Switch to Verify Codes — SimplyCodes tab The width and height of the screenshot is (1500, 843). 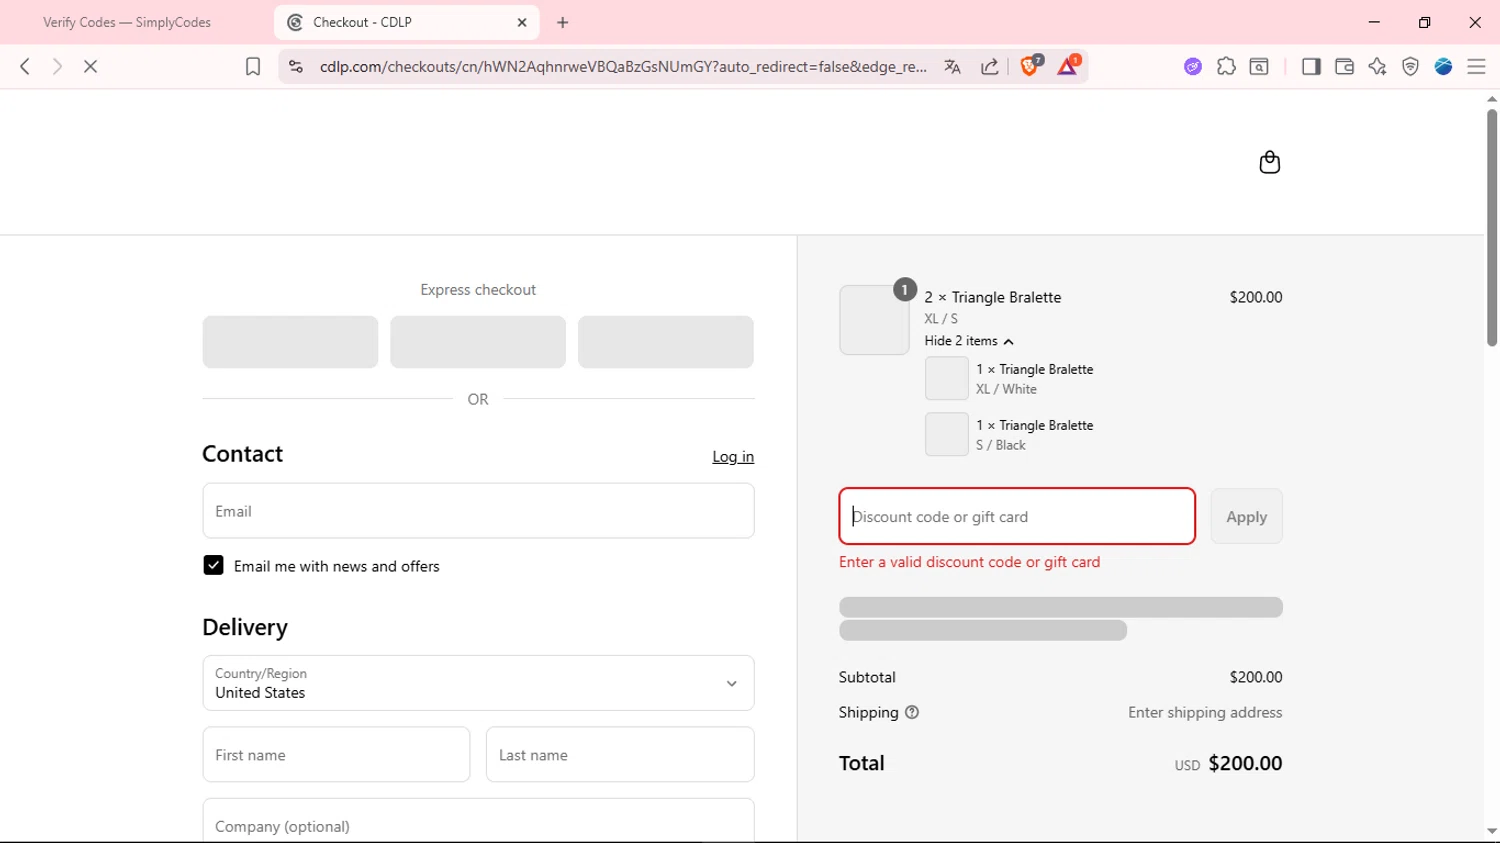point(127,22)
